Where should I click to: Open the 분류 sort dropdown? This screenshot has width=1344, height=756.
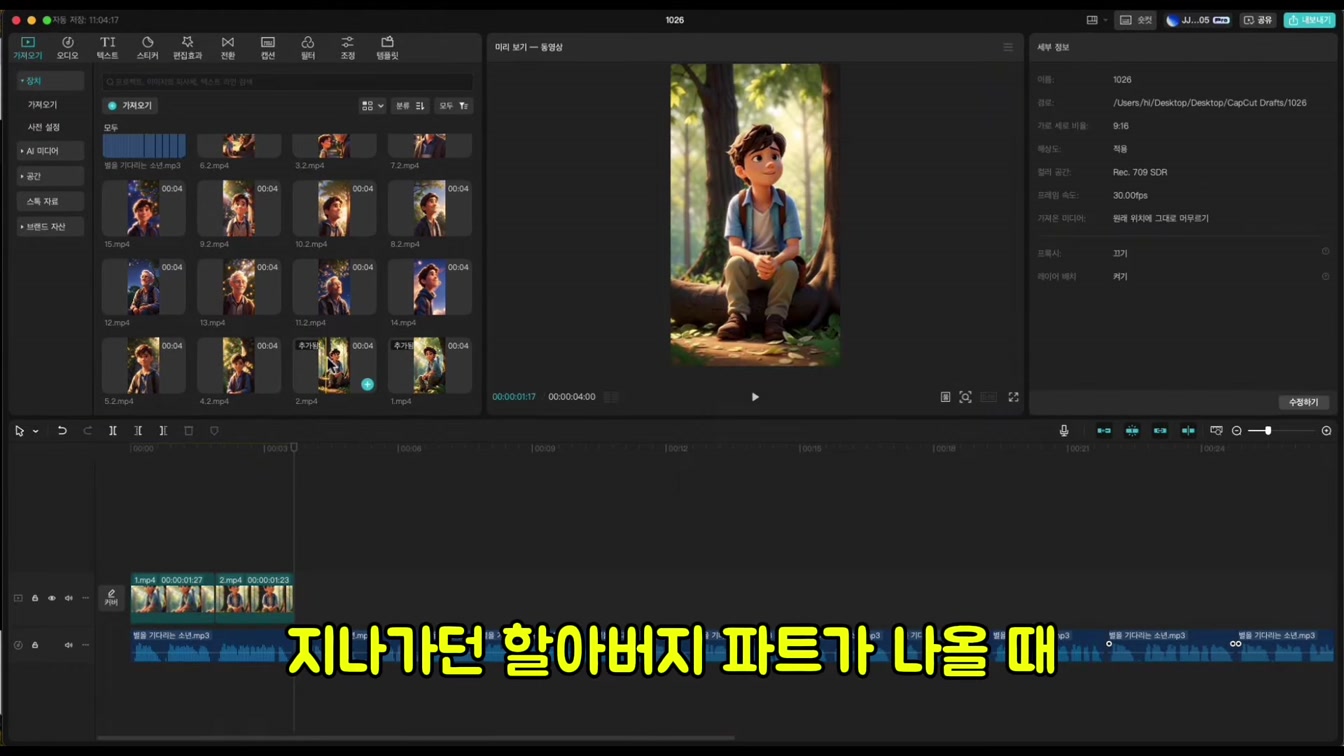tap(410, 105)
